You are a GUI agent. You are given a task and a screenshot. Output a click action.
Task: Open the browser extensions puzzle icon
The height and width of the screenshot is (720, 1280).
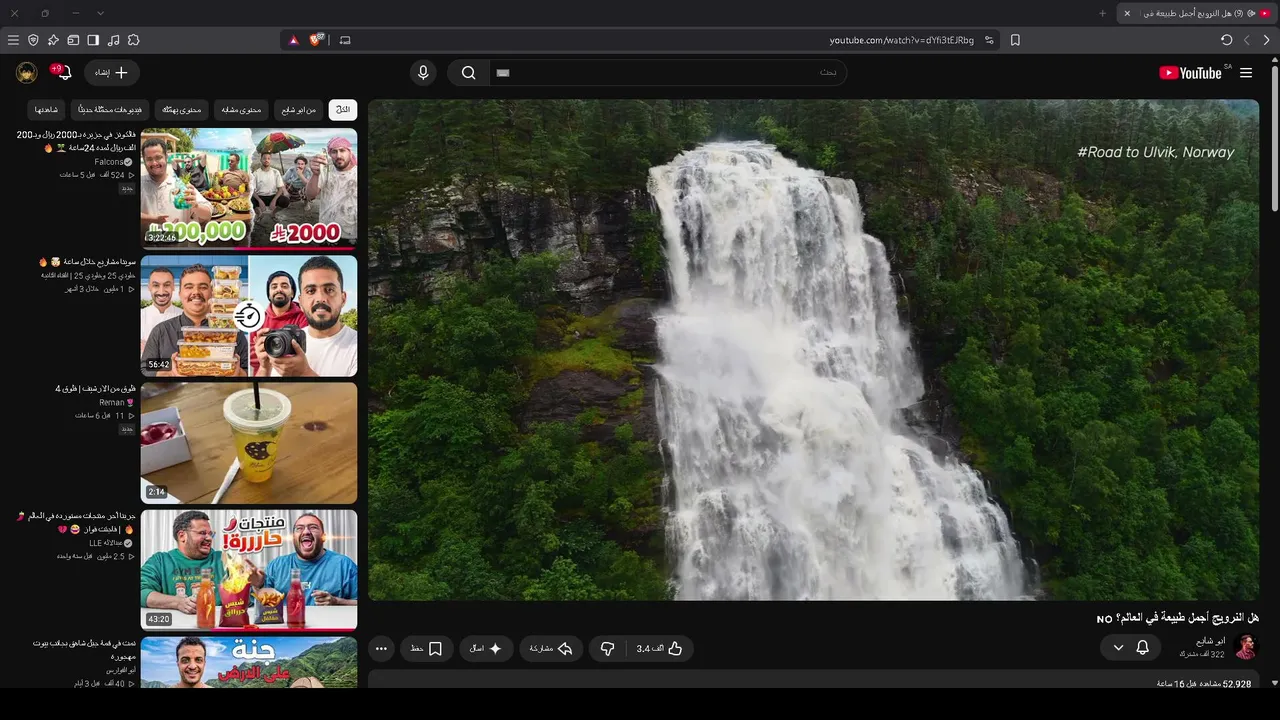point(133,40)
